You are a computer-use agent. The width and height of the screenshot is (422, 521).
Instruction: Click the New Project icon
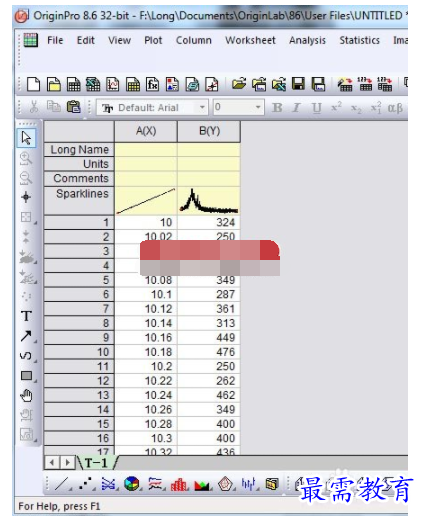point(33,84)
